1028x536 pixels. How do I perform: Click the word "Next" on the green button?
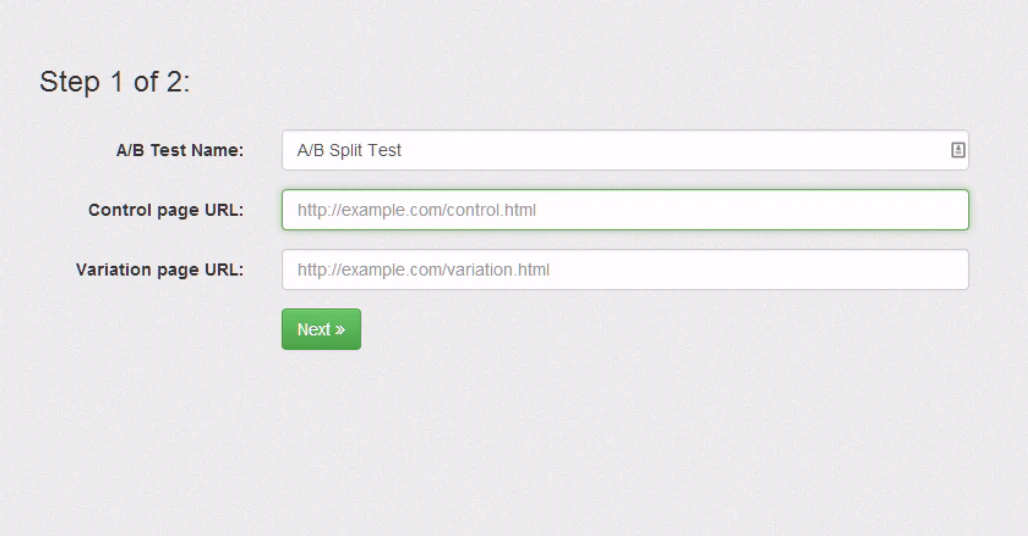313,330
